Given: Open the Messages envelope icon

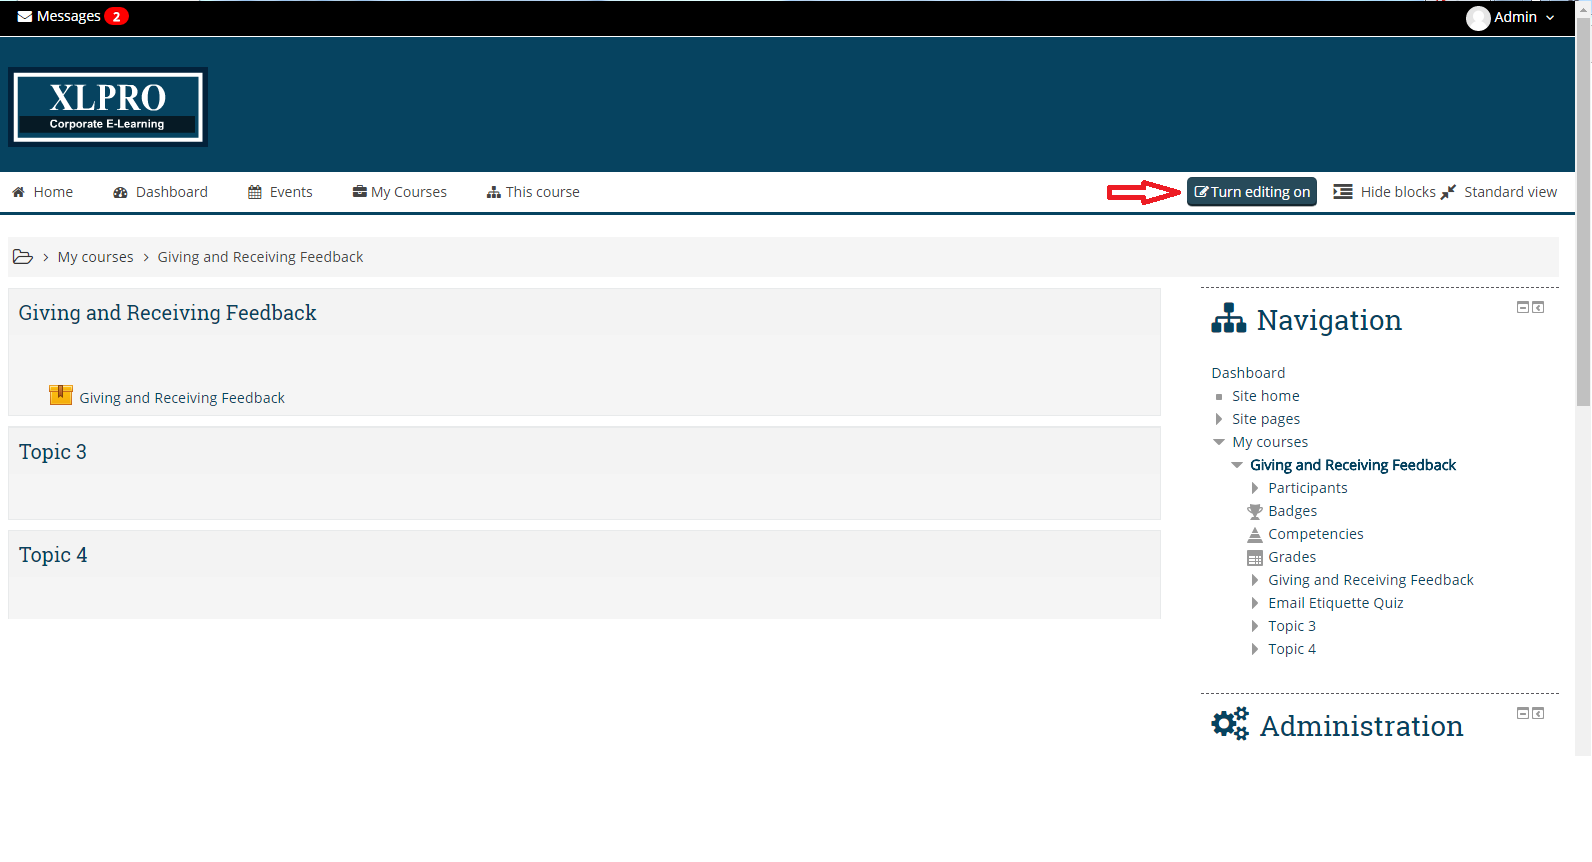Looking at the screenshot, I should [25, 17].
